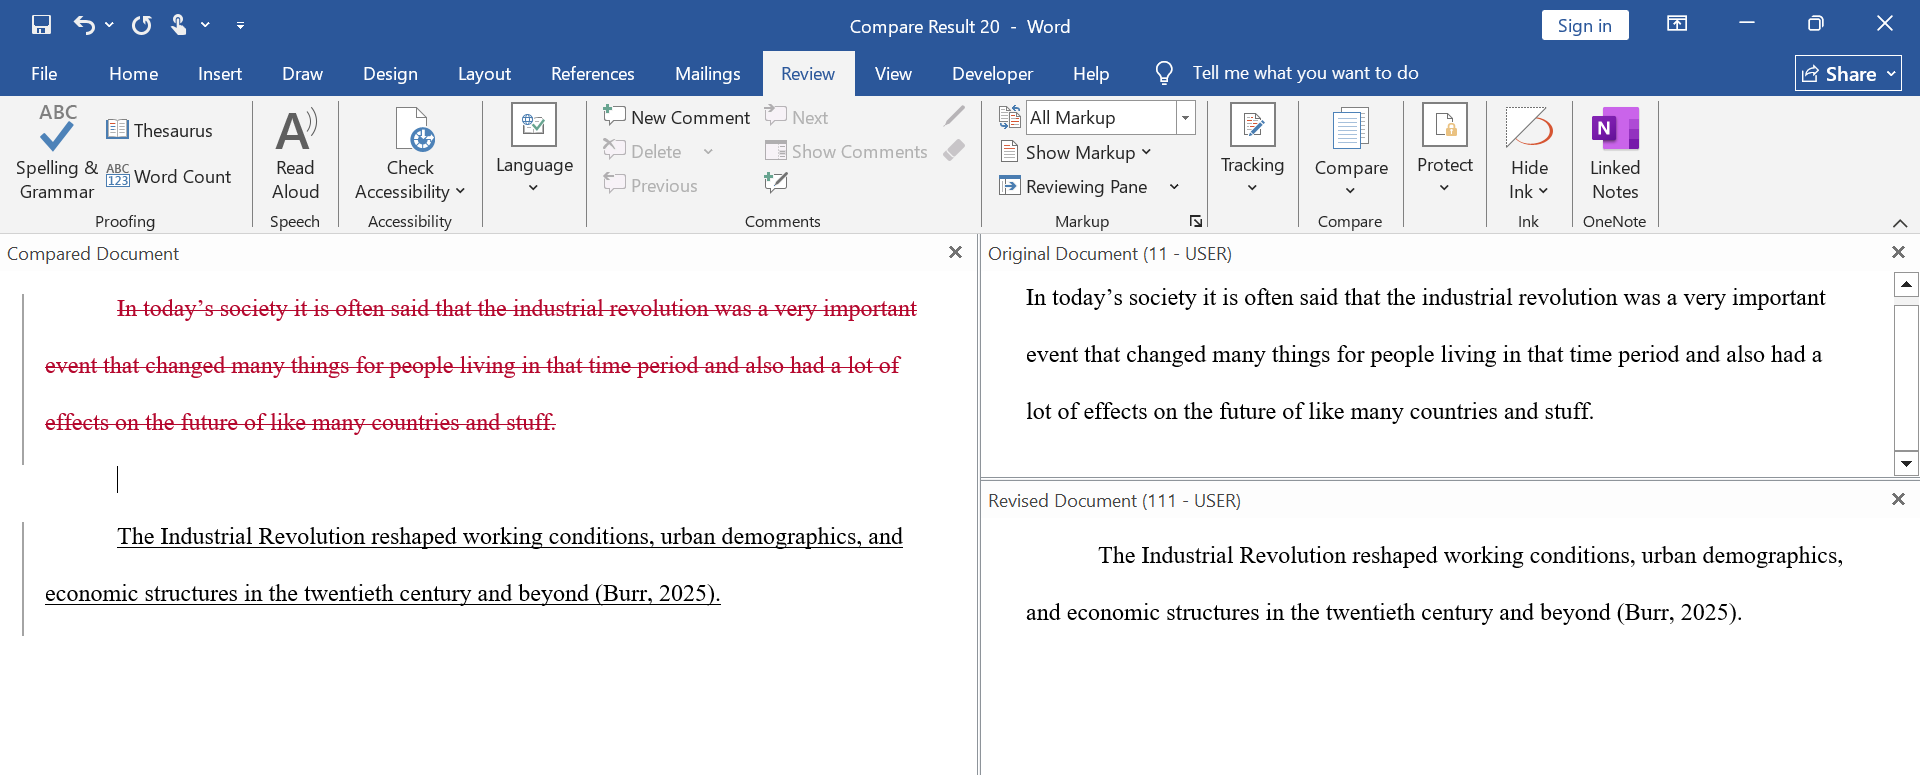
Task: Switch to the Design tab
Action: tap(390, 73)
